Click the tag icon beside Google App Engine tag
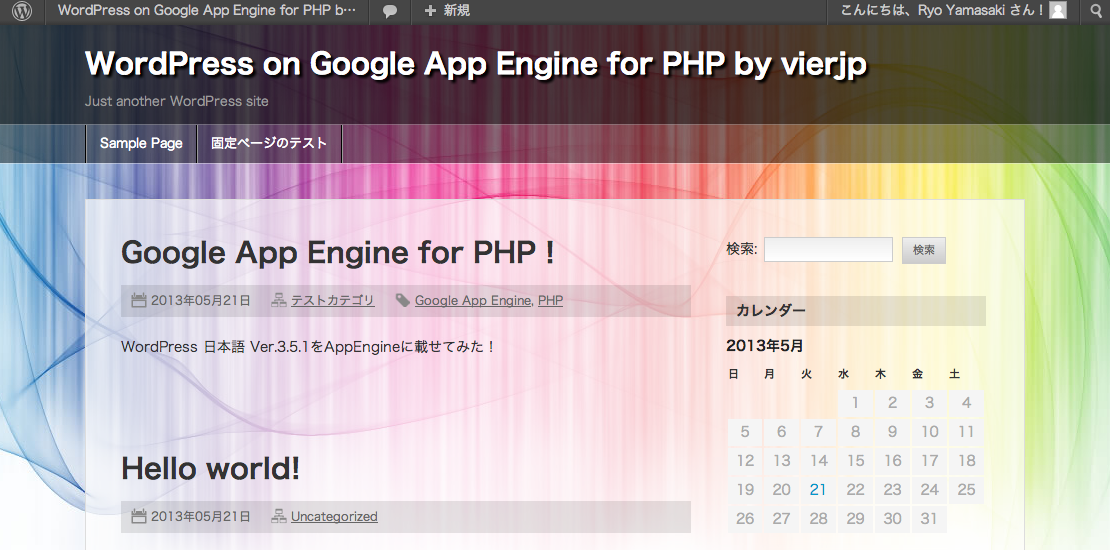This screenshot has height=550, width=1110. pyautogui.click(x=403, y=300)
